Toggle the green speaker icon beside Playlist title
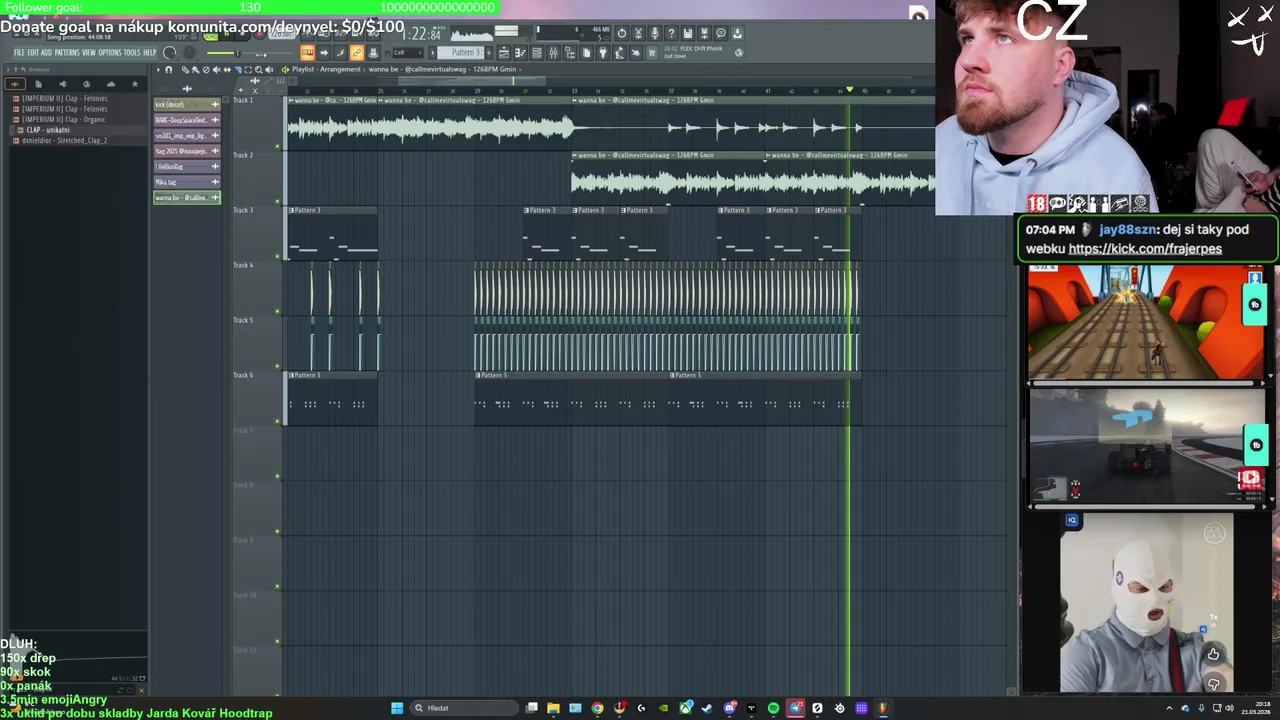 (285, 70)
